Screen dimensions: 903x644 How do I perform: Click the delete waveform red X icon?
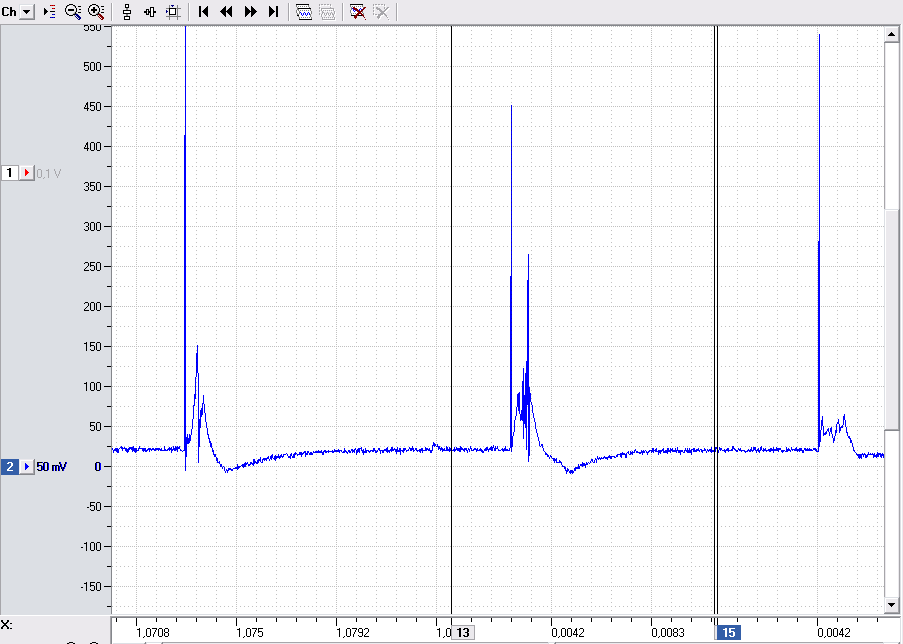(358, 12)
